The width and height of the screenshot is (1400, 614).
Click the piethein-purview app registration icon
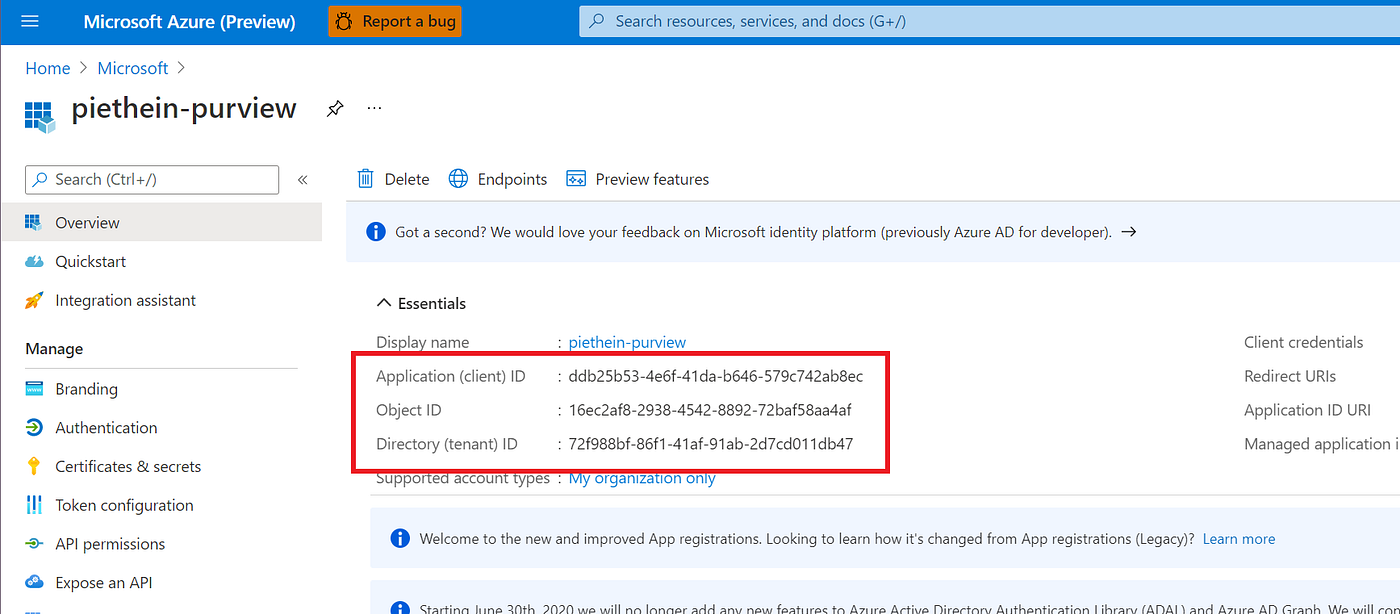tap(39, 115)
